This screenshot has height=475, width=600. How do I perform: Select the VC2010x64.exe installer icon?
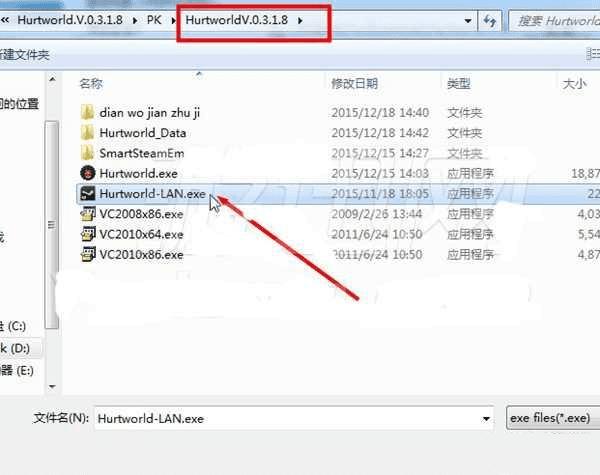(88, 234)
